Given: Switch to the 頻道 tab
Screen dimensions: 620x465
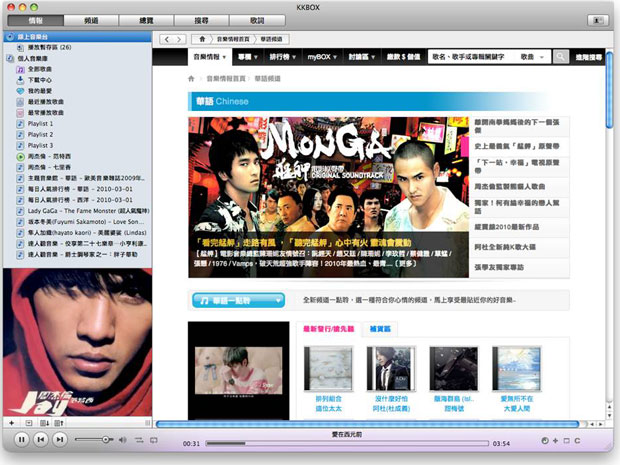Looking at the screenshot, I should [x=91, y=19].
